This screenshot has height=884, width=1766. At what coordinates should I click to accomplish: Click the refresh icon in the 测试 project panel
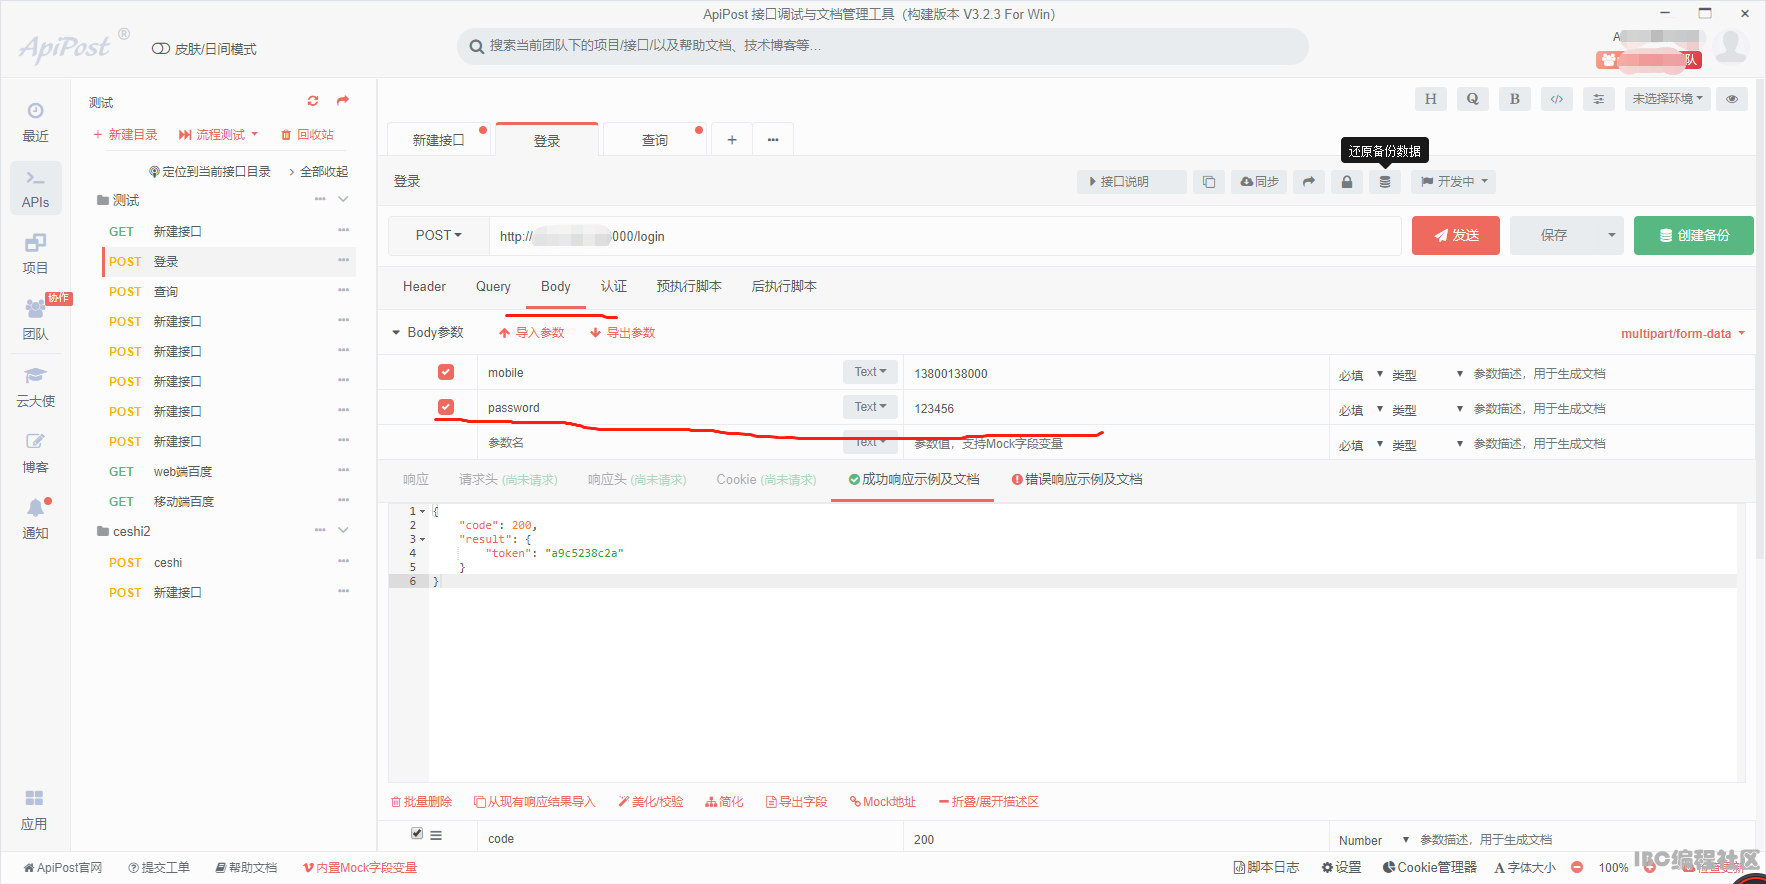313,101
